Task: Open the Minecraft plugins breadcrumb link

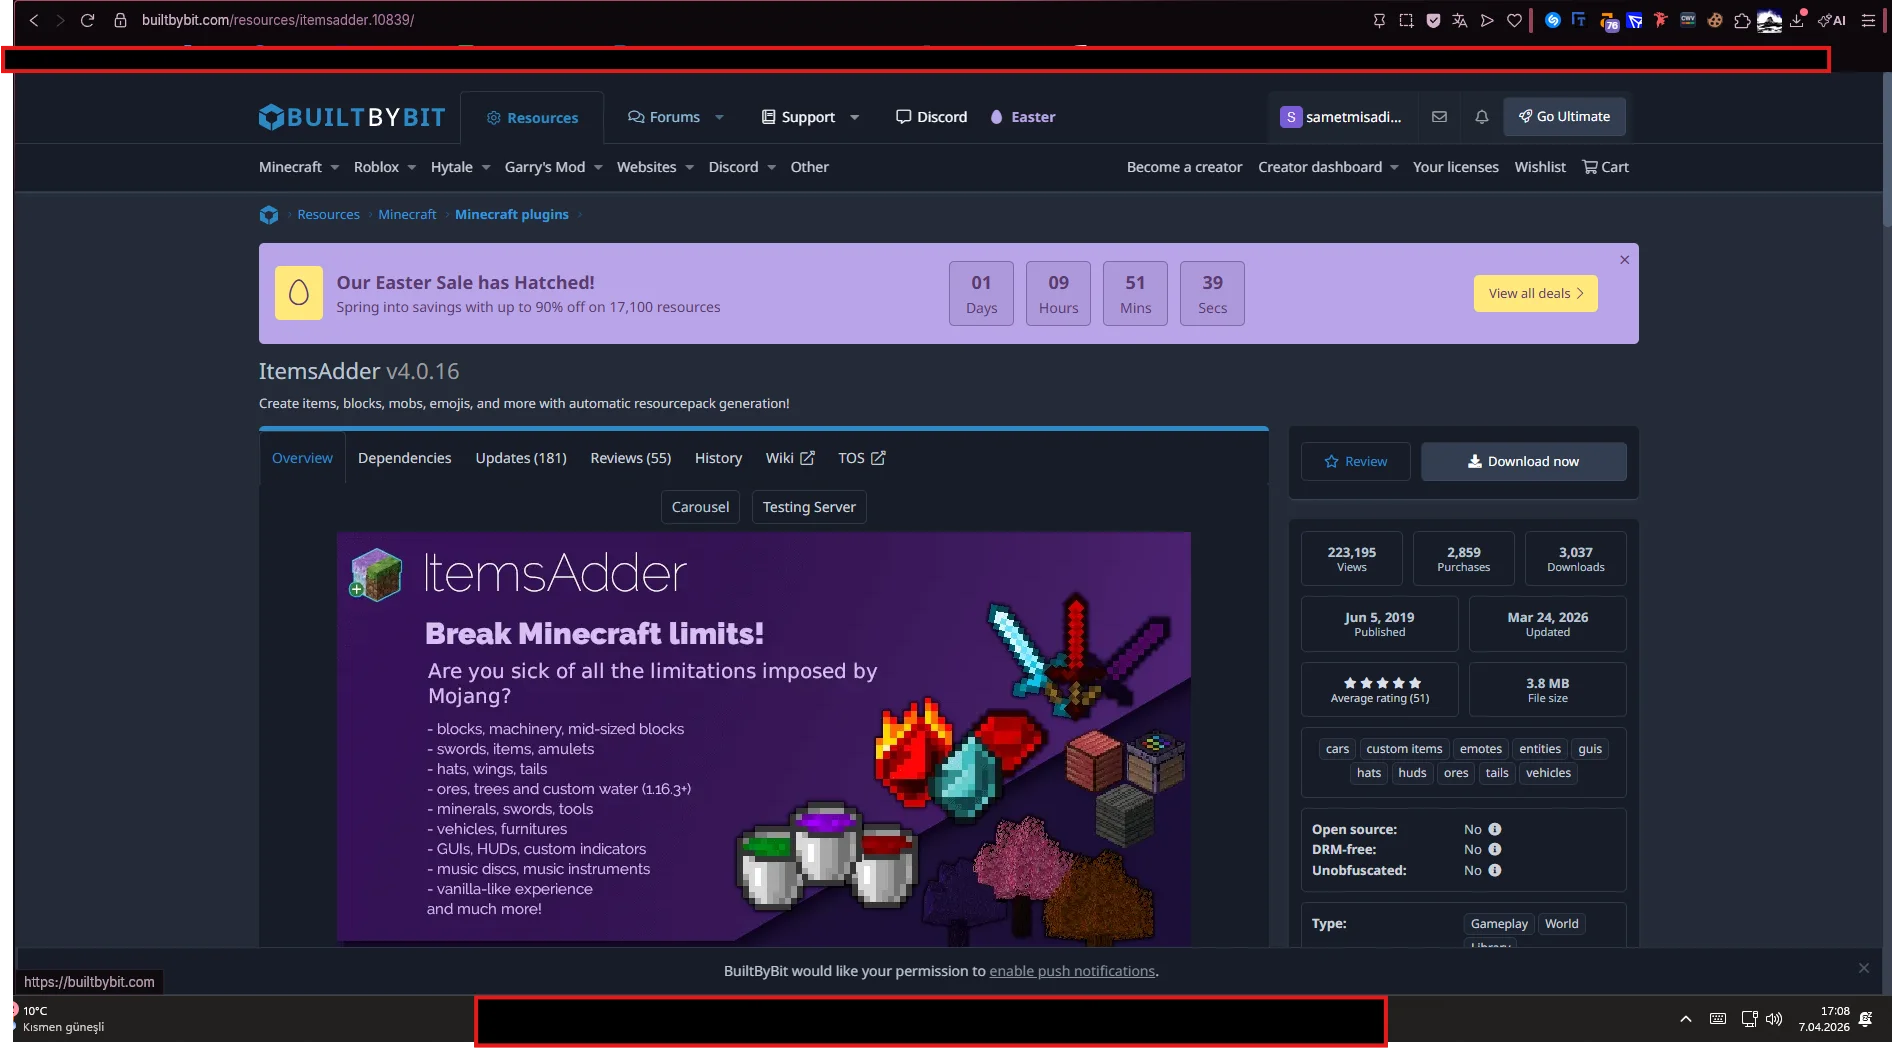Action: [x=512, y=215]
